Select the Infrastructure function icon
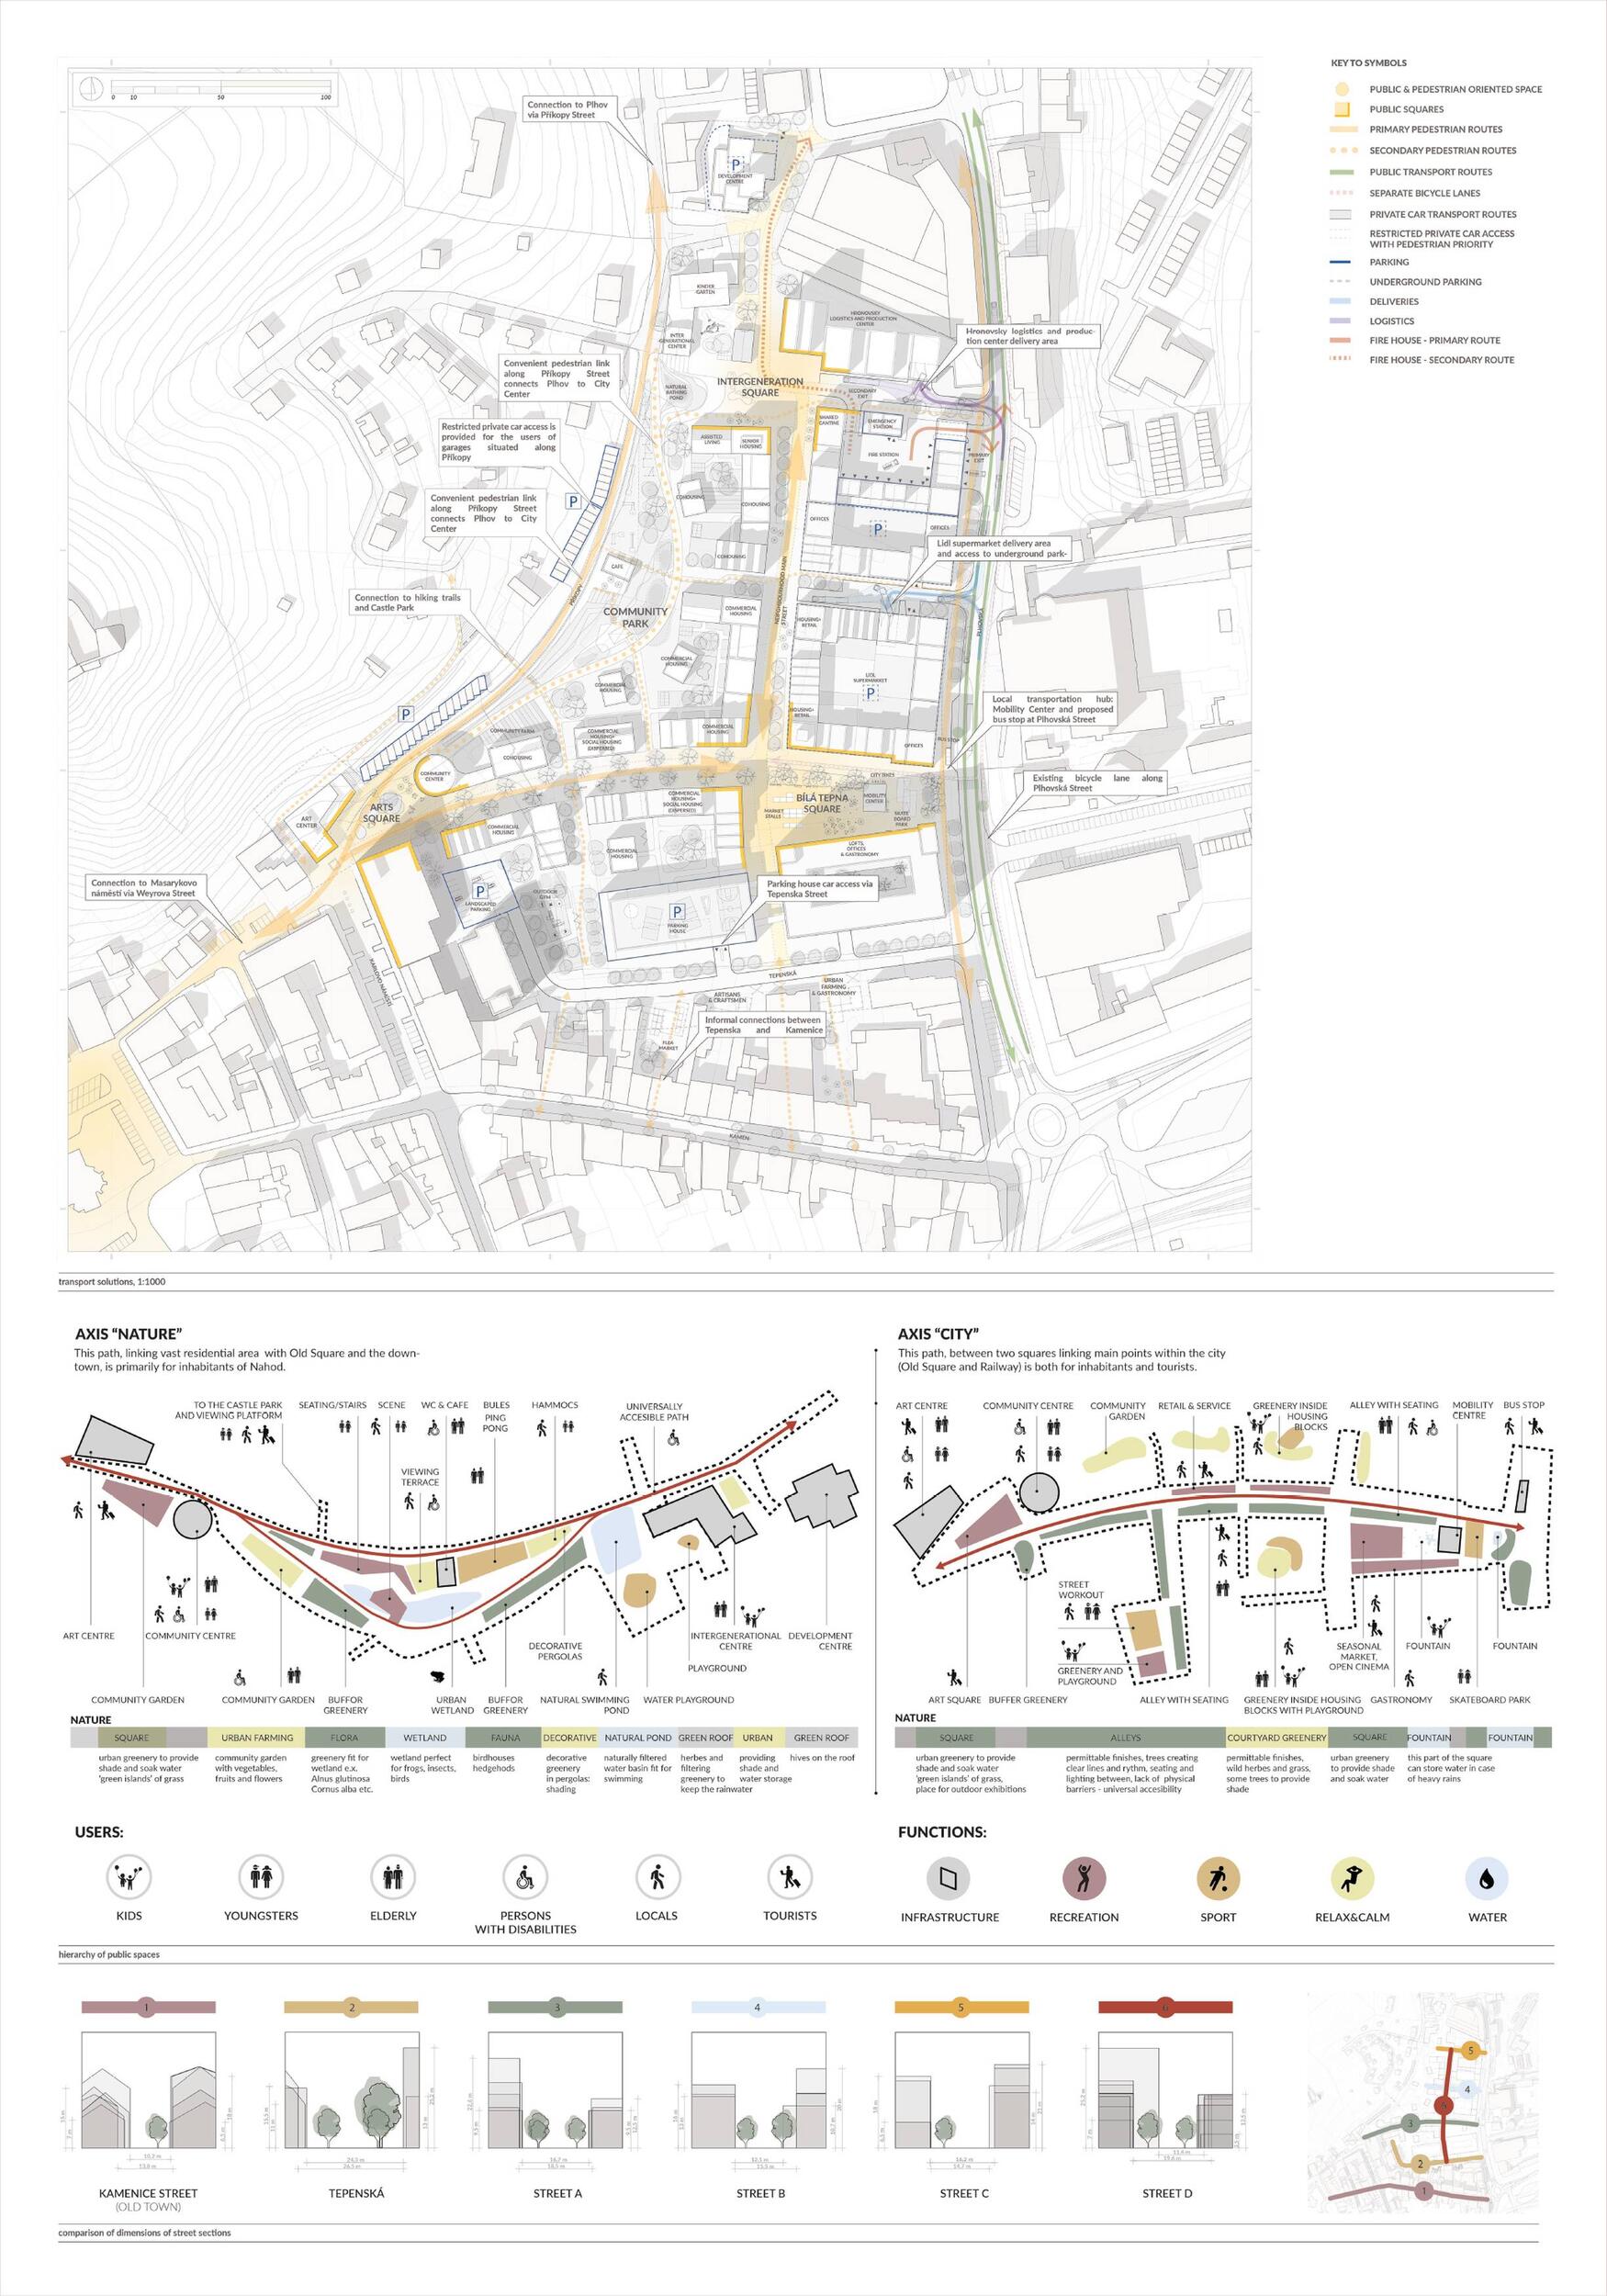This screenshot has height=2296, width=1607. [948, 1878]
